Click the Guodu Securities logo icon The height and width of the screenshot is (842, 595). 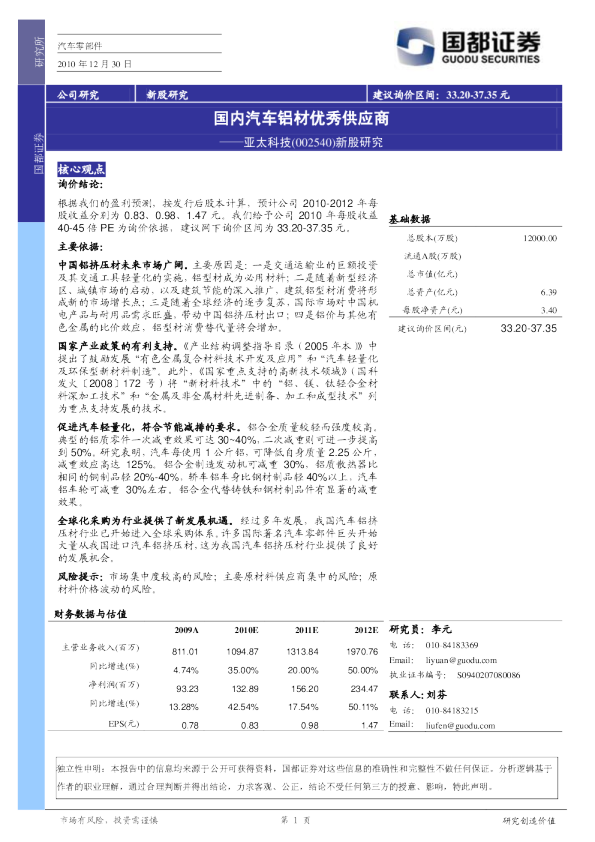pos(415,47)
